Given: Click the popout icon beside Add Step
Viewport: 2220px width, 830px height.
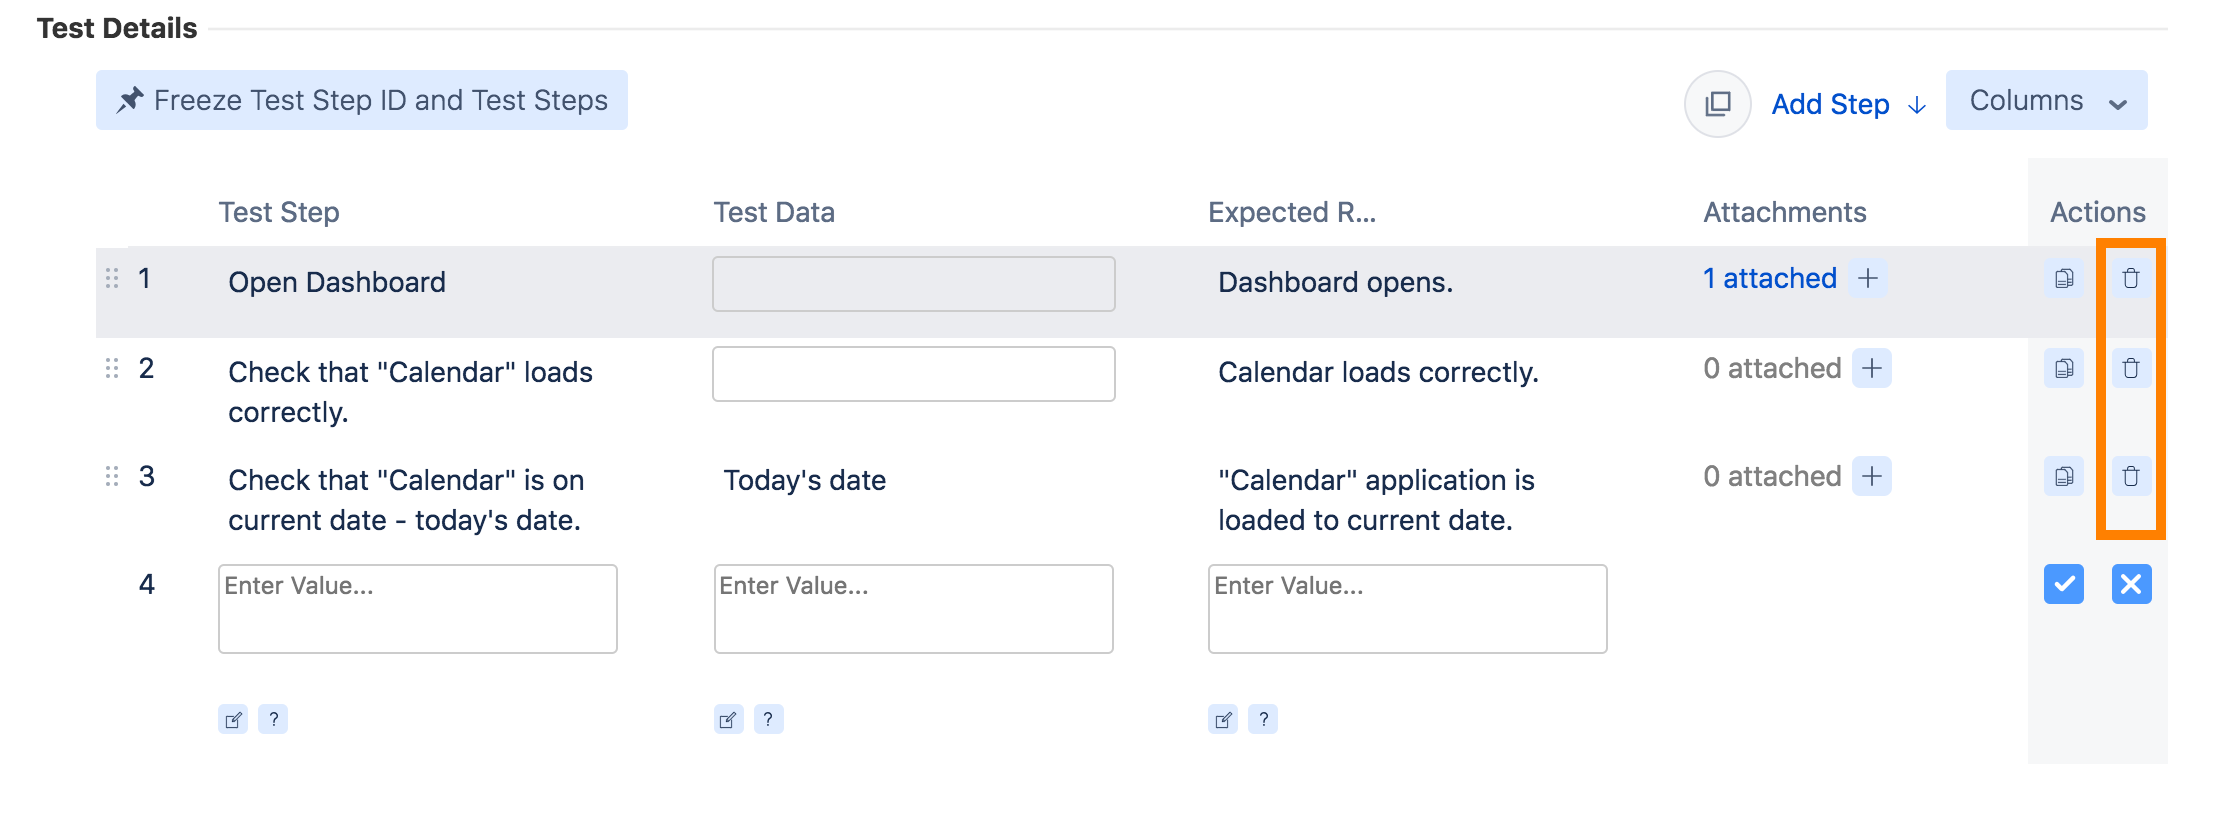Looking at the screenshot, I should tap(1718, 104).
